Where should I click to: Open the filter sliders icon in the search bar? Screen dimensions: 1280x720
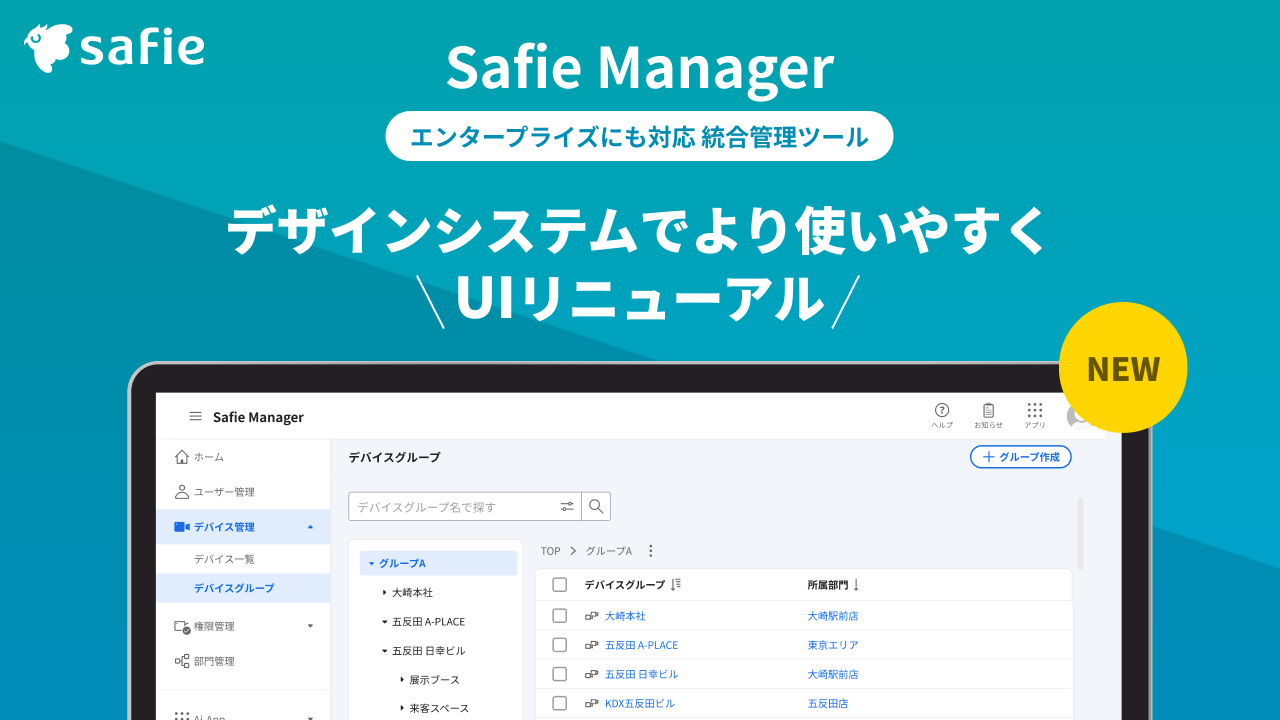567,506
